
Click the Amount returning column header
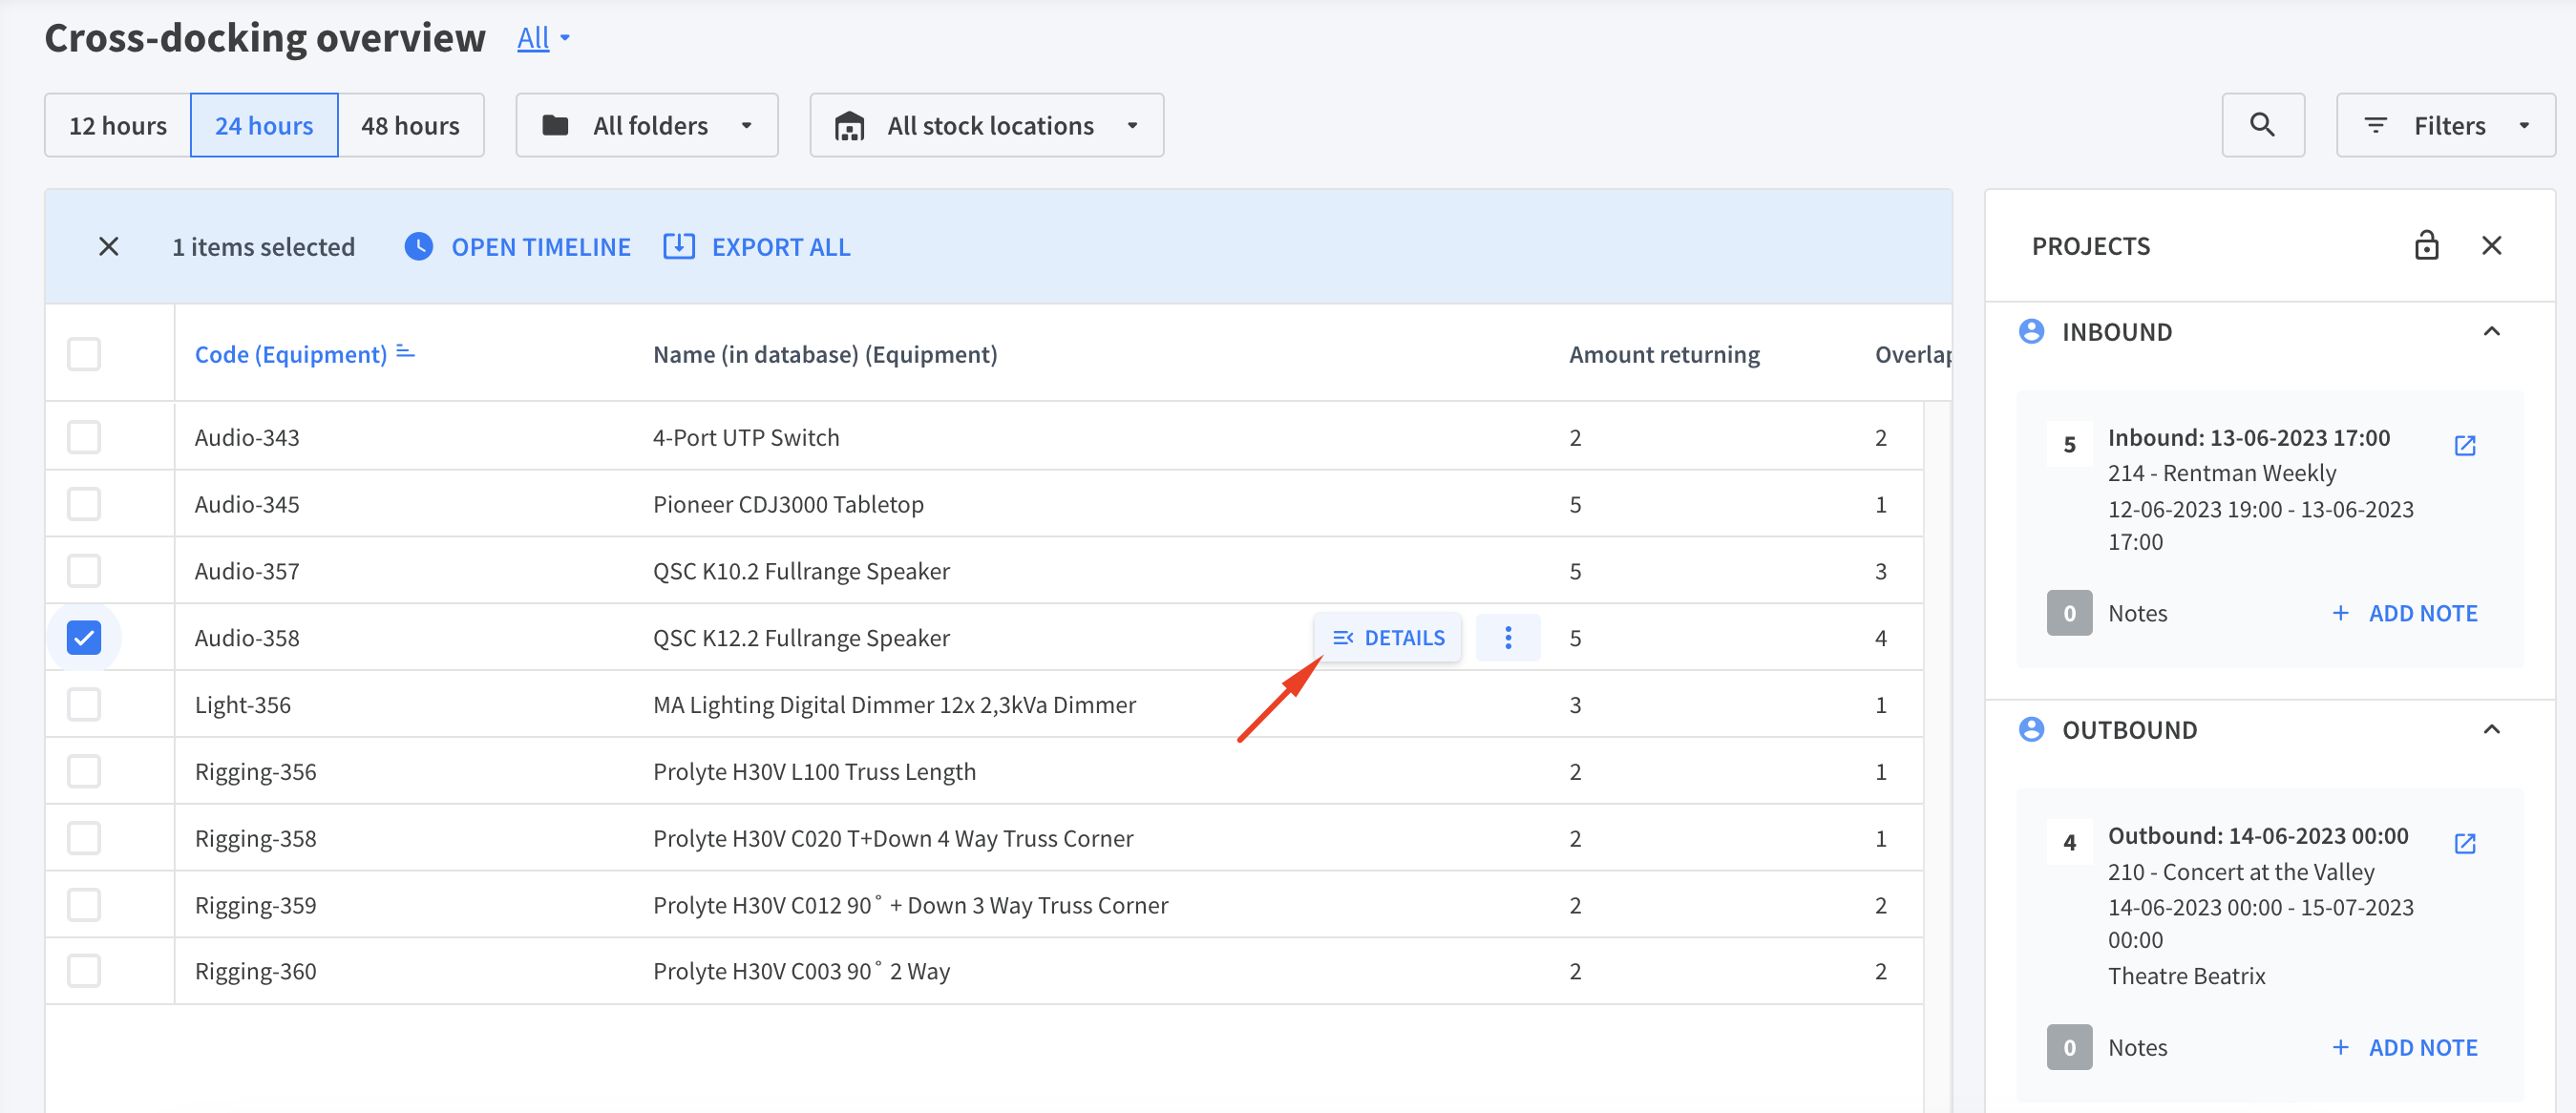click(x=1664, y=354)
